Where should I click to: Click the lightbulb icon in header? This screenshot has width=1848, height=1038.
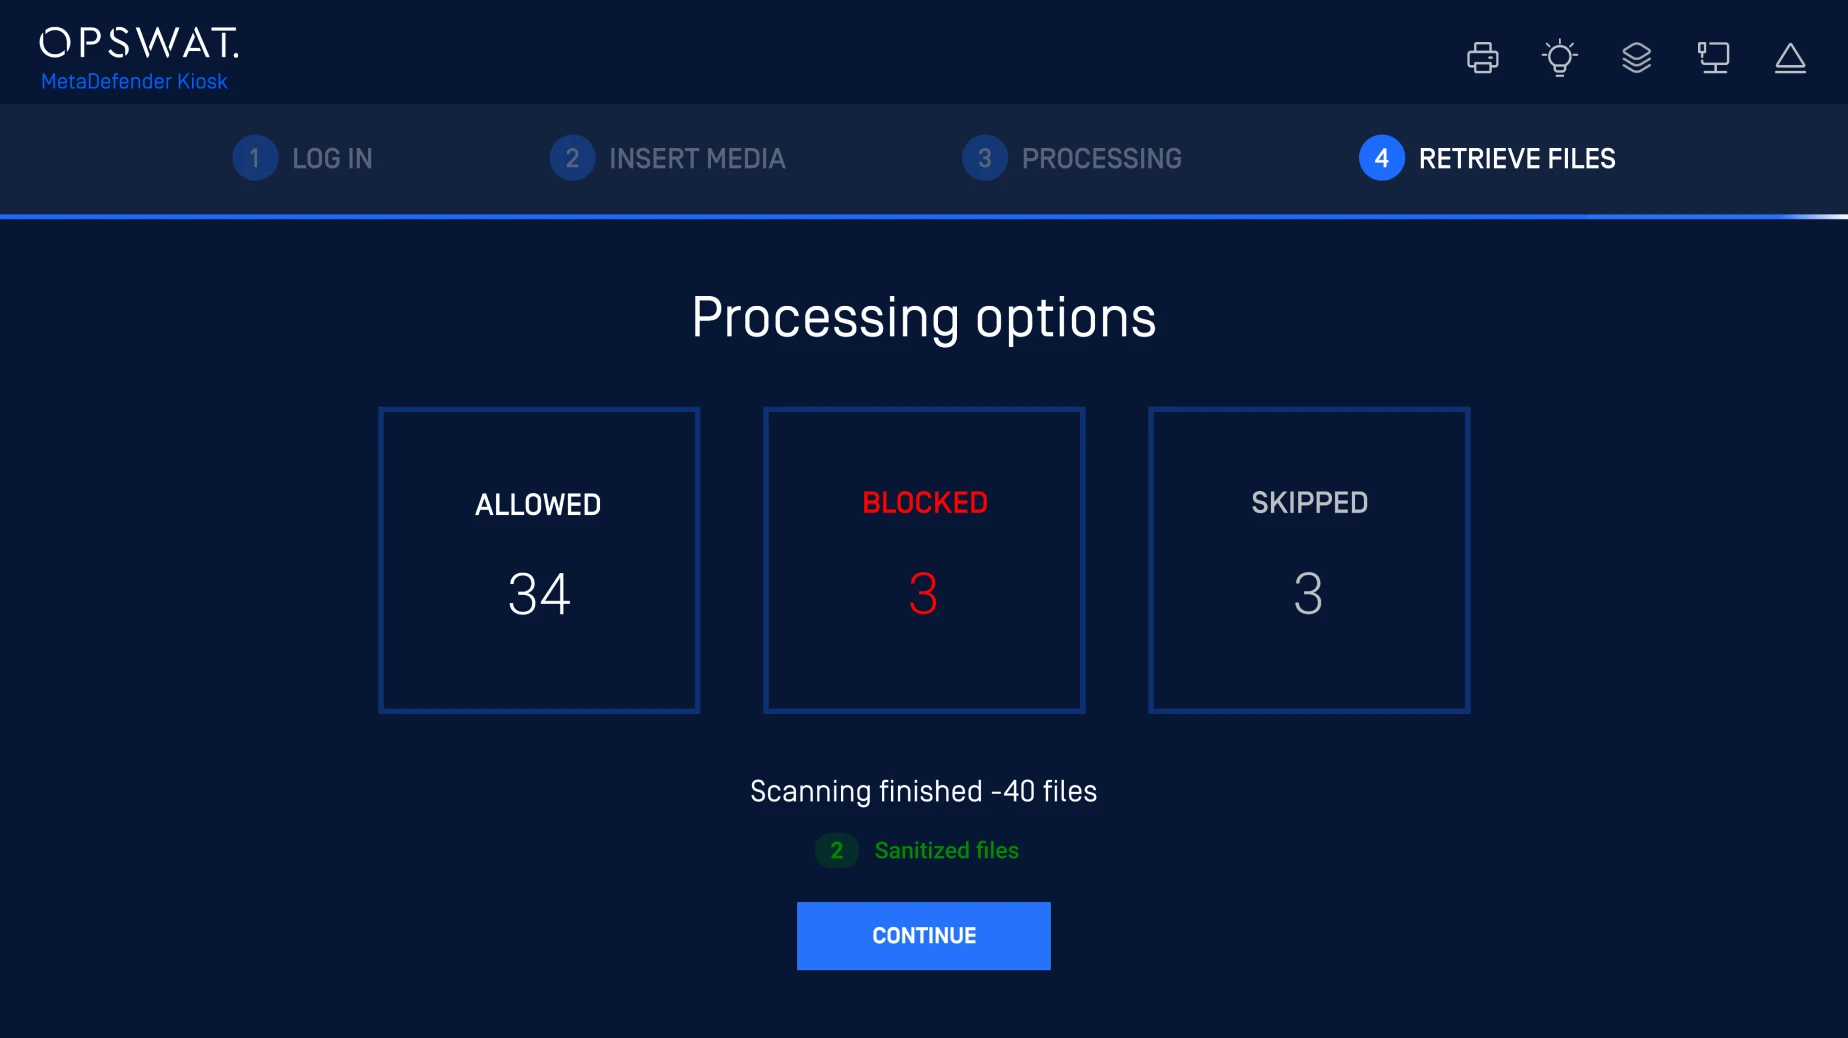click(x=1559, y=58)
